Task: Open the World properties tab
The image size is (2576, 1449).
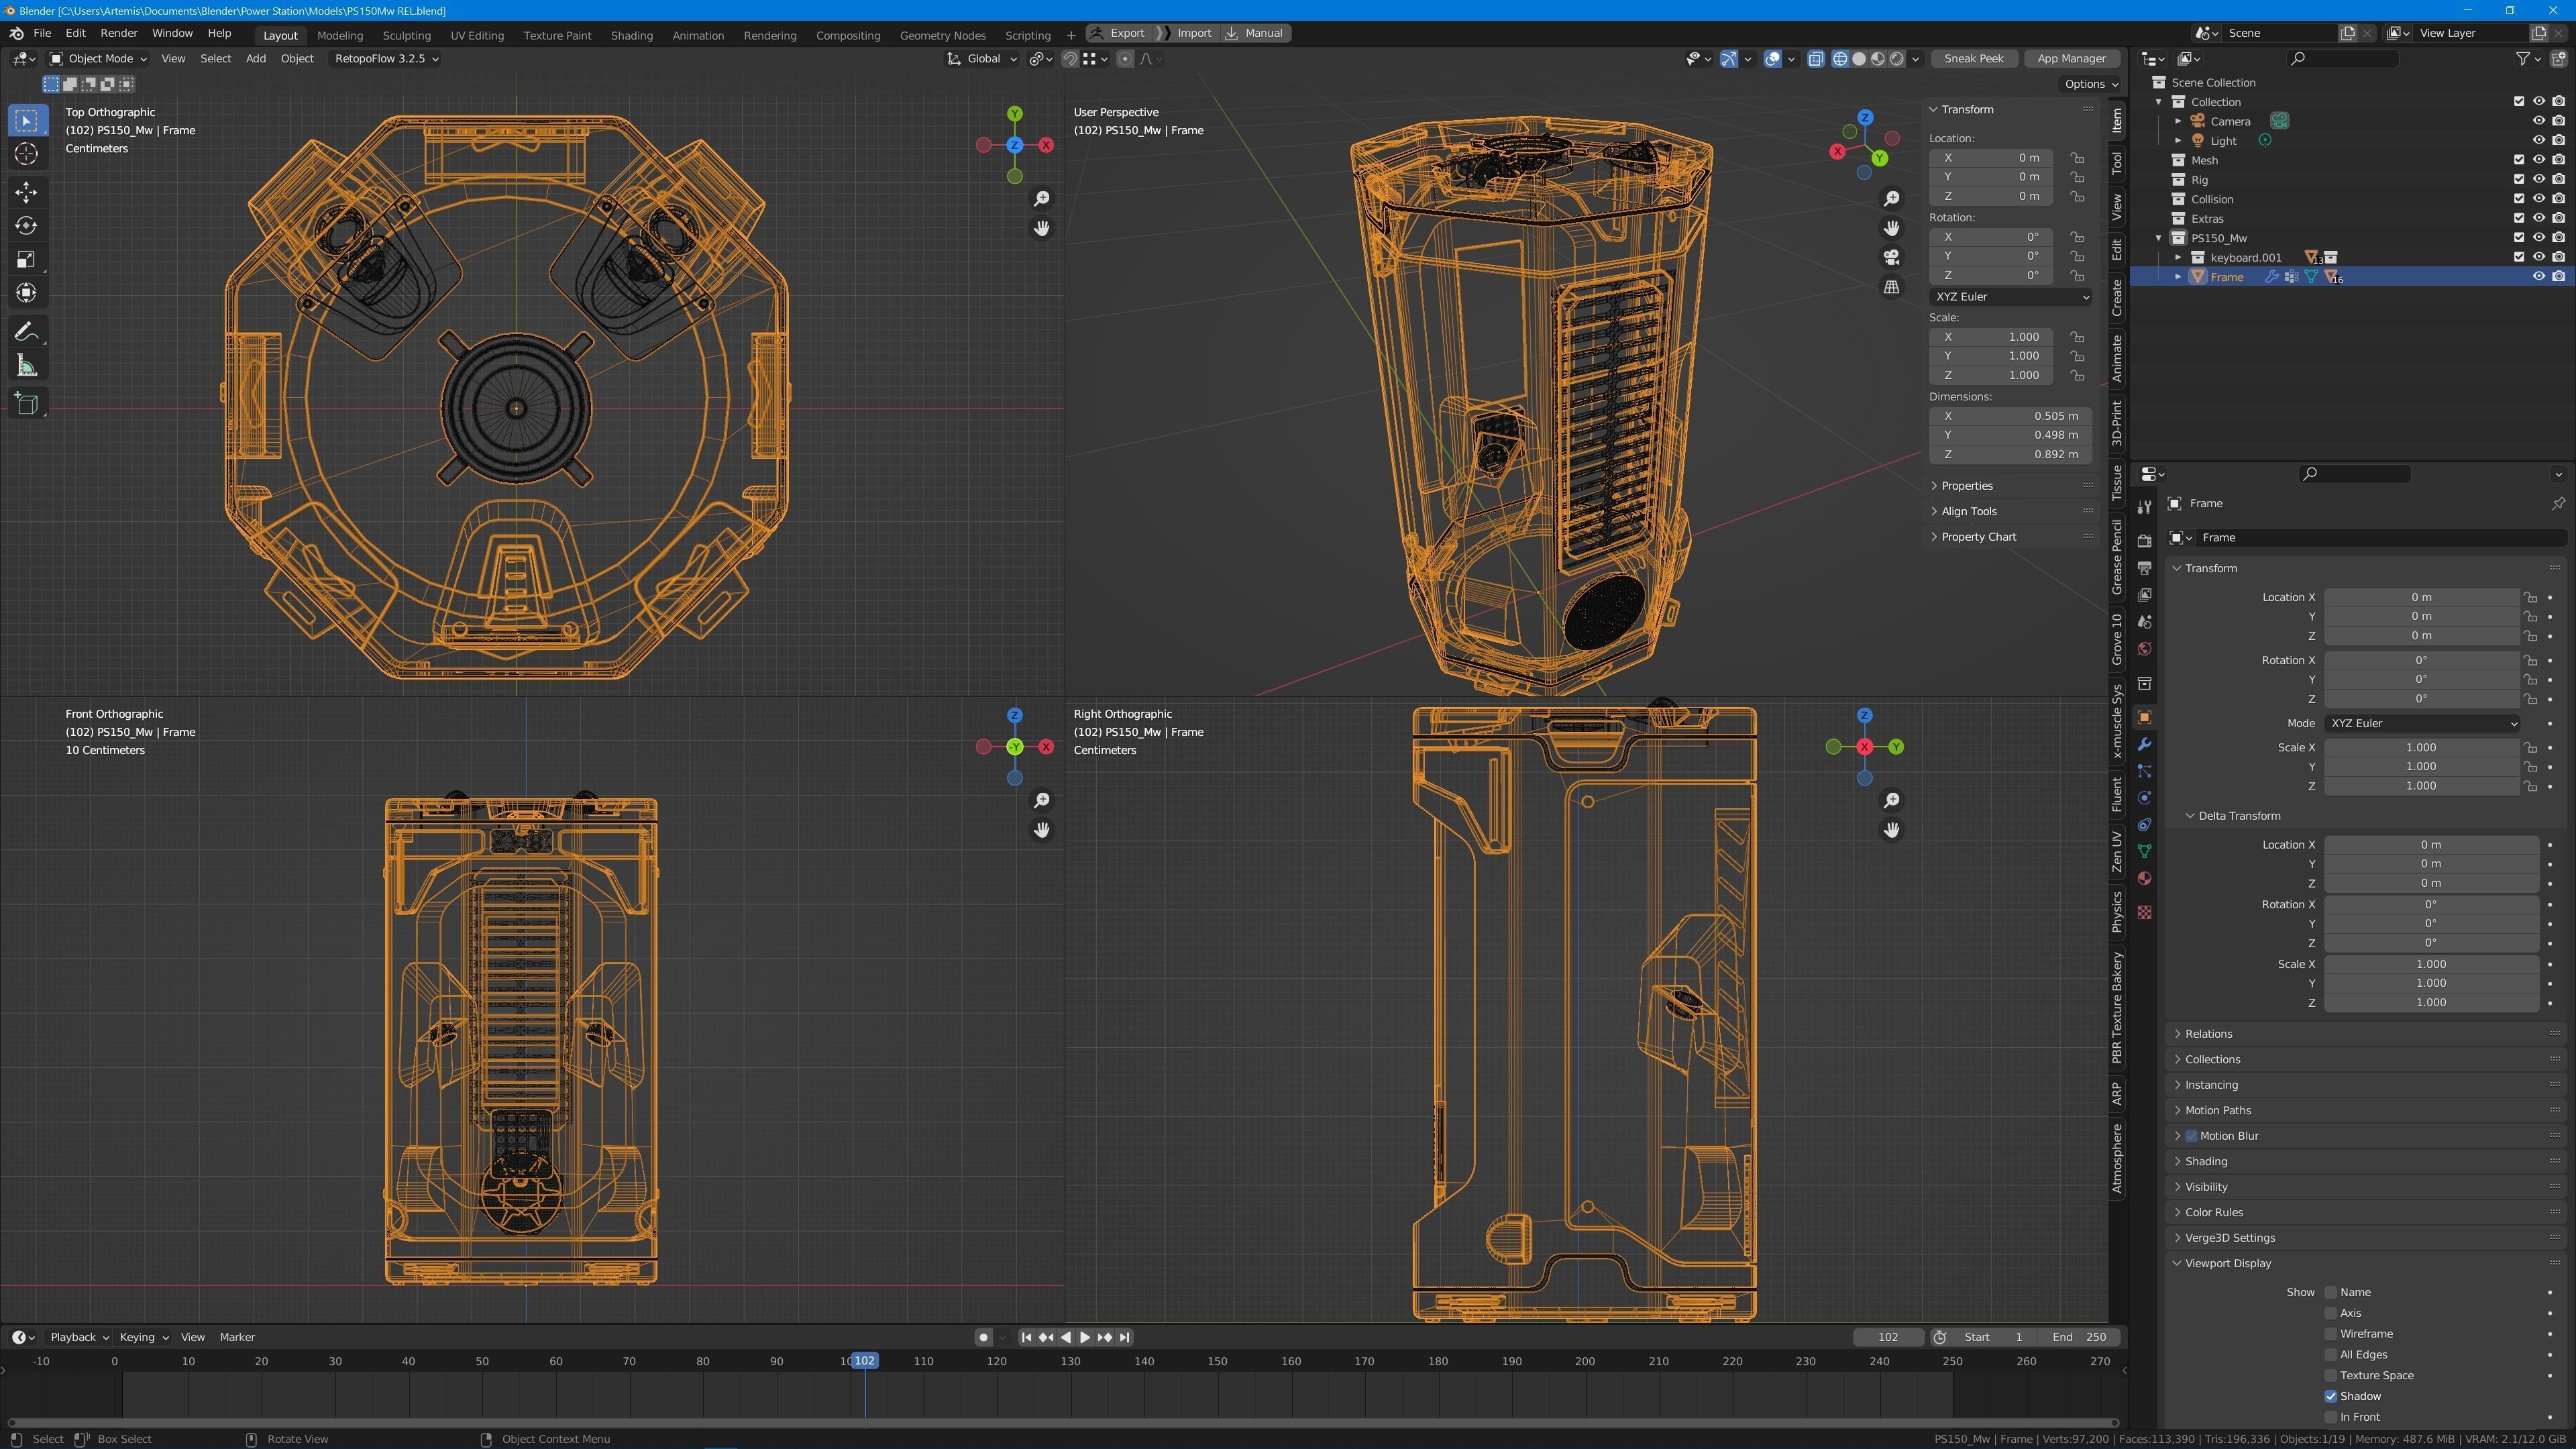Action: pyautogui.click(x=2144, y=650)
